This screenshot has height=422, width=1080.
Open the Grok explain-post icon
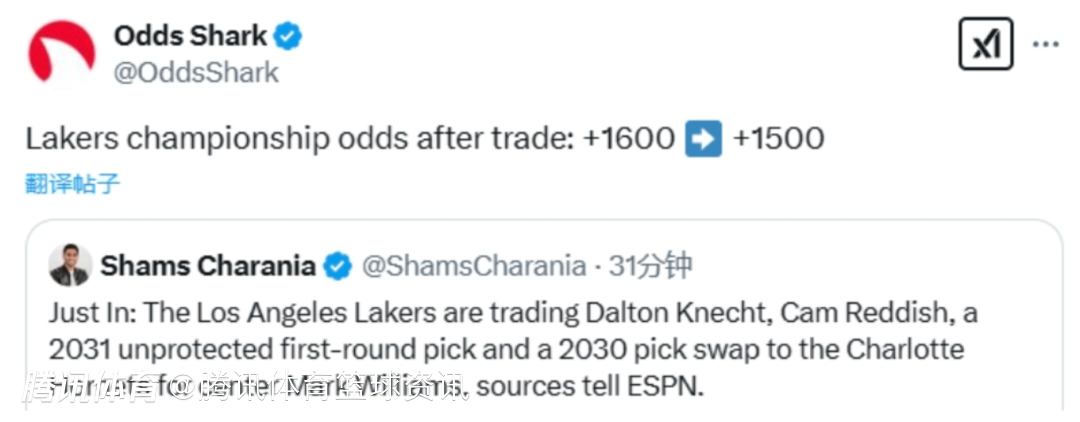point(985,44)
